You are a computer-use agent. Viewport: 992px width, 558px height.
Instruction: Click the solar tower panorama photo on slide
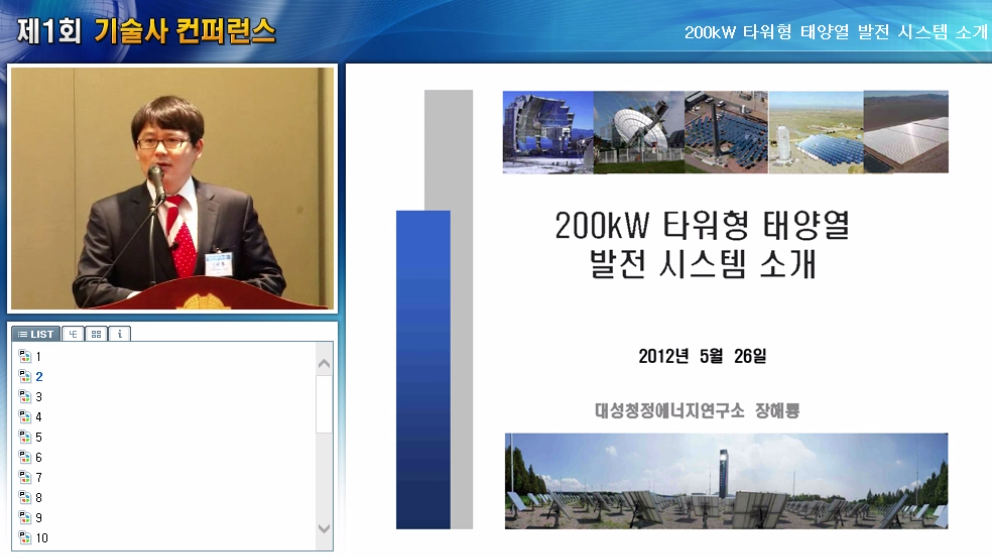(726, 481)
